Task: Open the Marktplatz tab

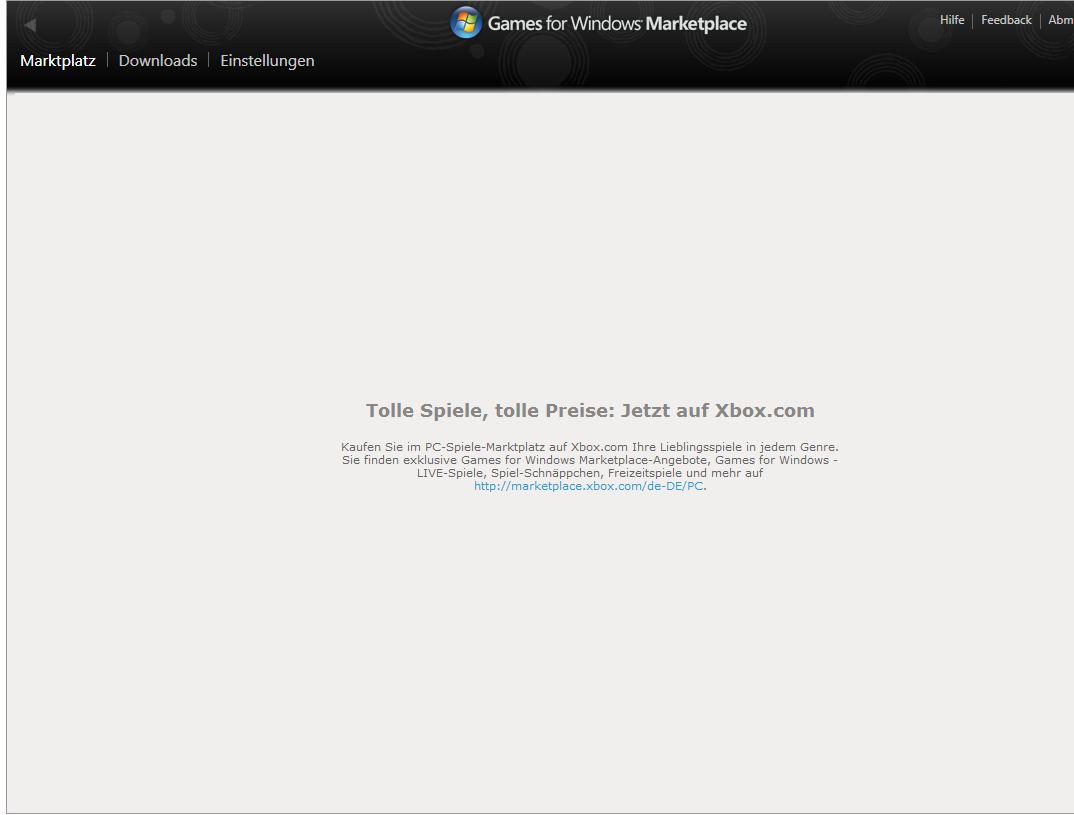Action: [x=58, y=60]
